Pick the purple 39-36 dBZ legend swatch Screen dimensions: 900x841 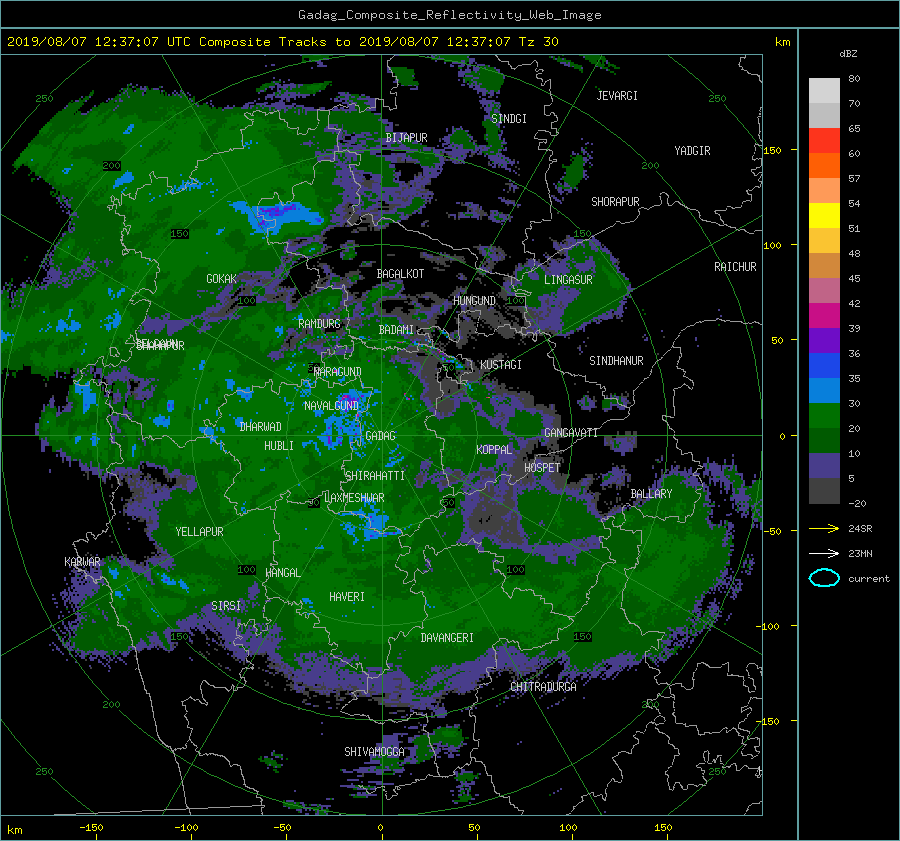824,341
